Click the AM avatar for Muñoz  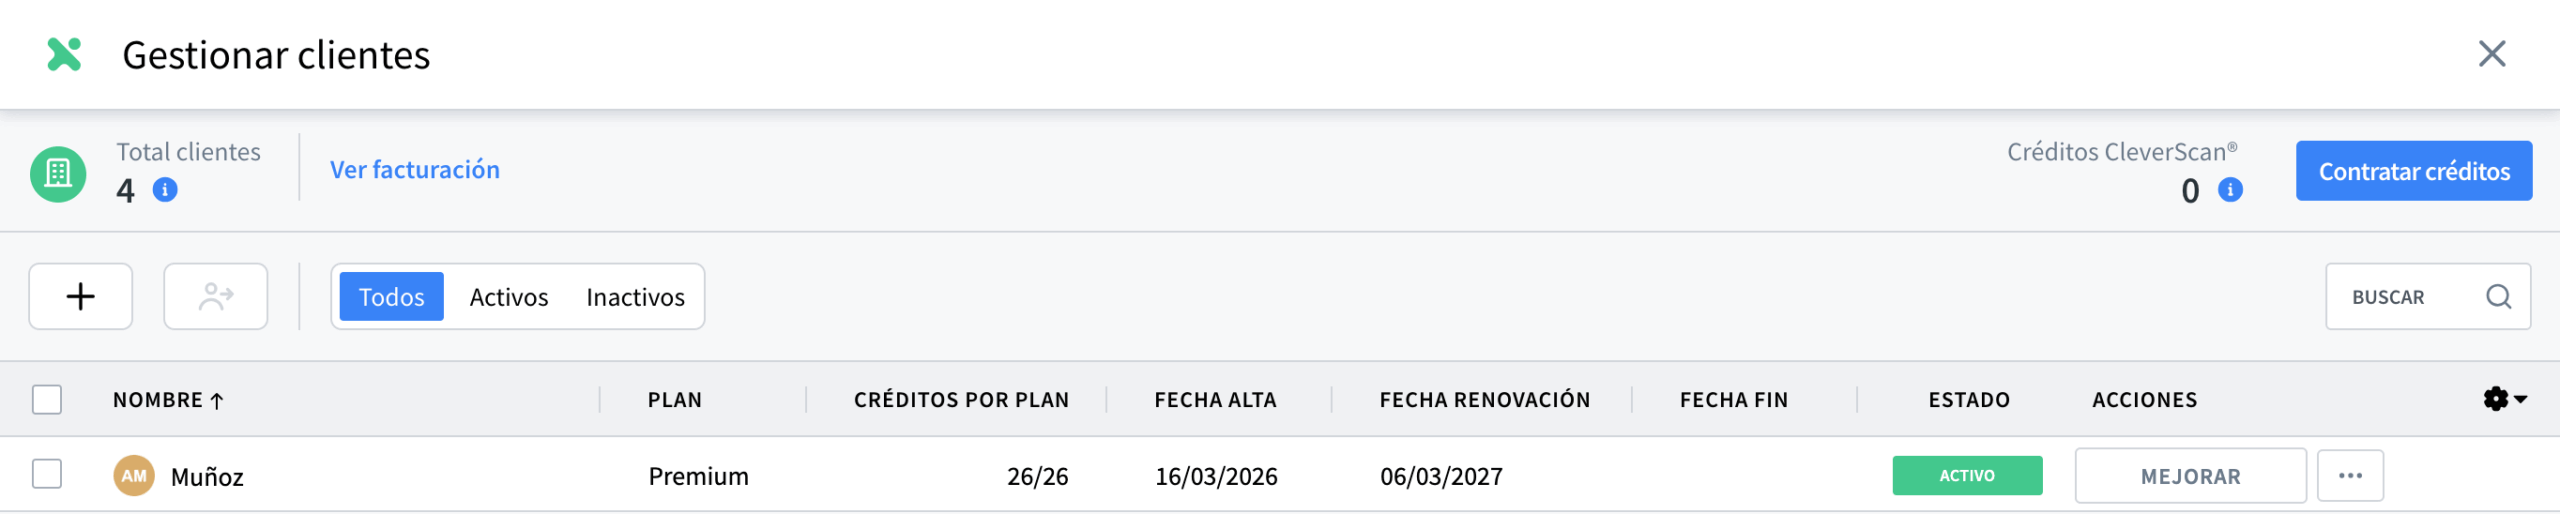[134, 476]
